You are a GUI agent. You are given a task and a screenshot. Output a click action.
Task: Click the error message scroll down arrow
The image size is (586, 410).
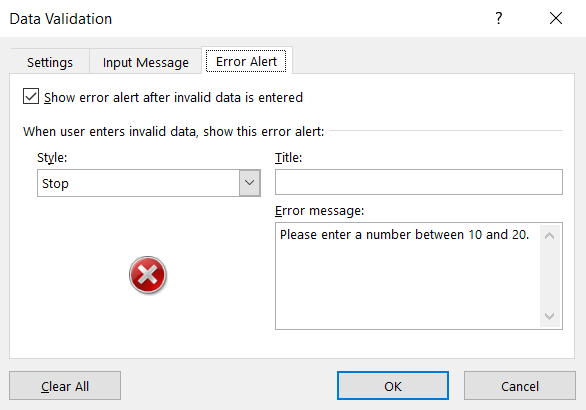coord(549,316)
